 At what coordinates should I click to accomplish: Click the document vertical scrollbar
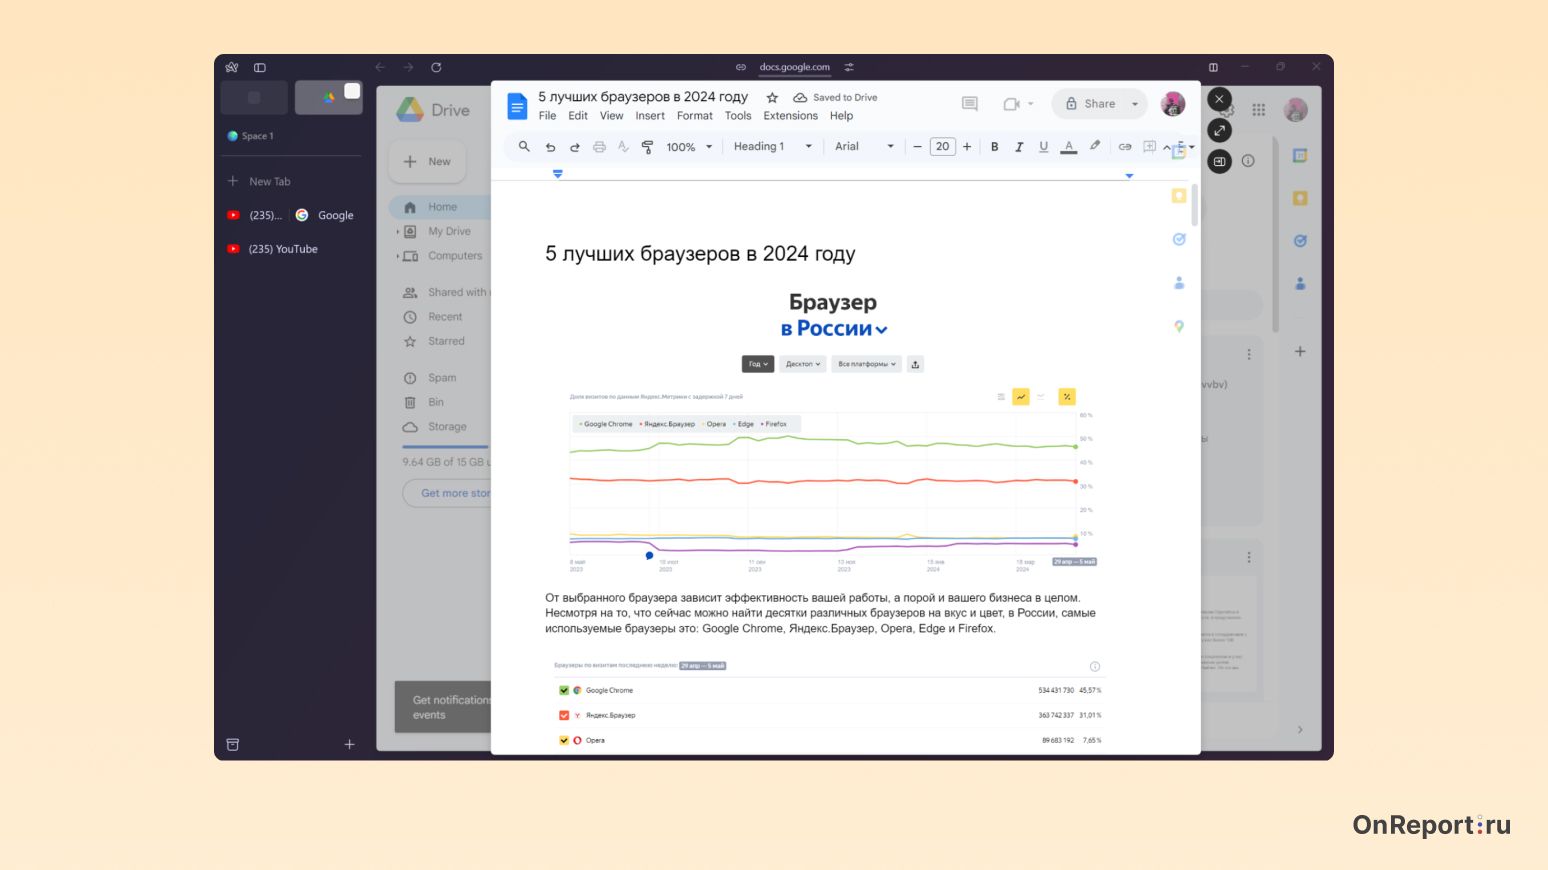click(1194, 205)
